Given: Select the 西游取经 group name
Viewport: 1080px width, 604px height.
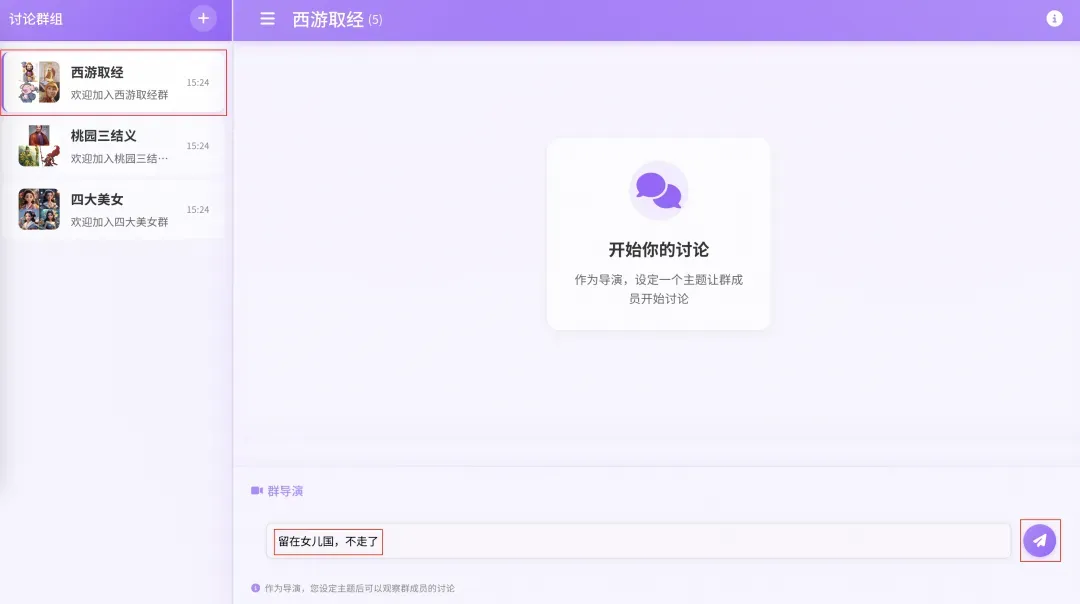Looking at the screenshot, I should [97, 72].
